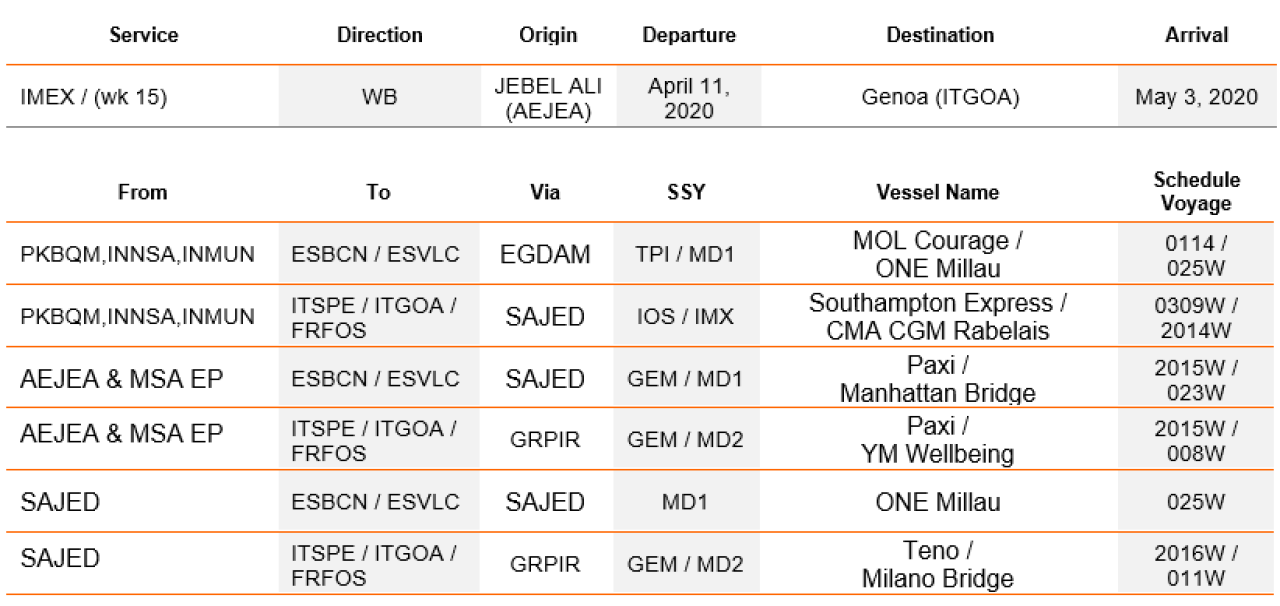
Task: Click the 0114 / 025W voyage cell
Action: pos(1196,255)
